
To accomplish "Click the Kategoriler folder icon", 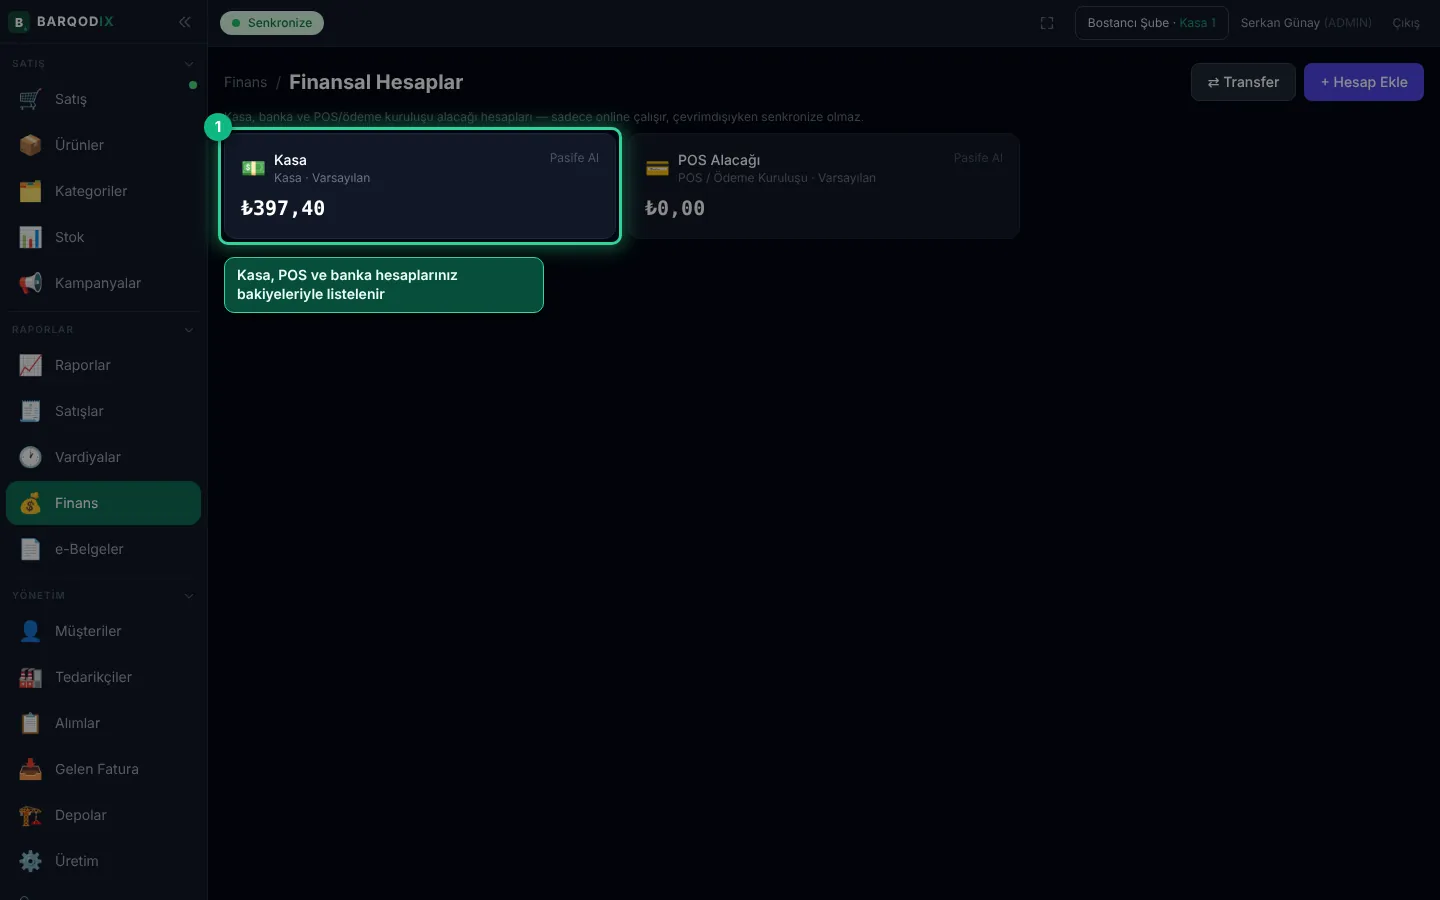I will (30, 191).
